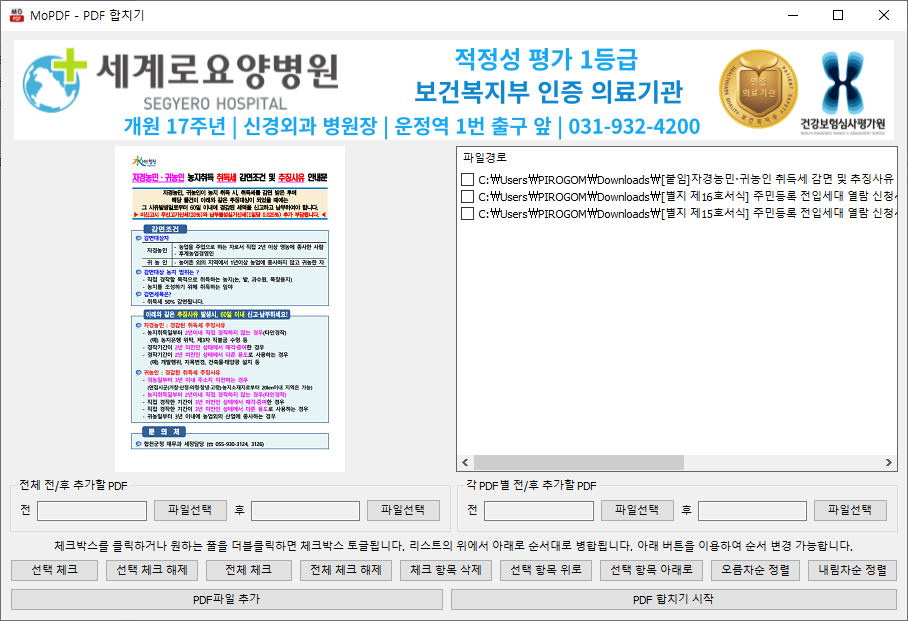908x621 pixels.
Task: Start merging with PDF 합치기 시작
Action: (x=673, y=600)
